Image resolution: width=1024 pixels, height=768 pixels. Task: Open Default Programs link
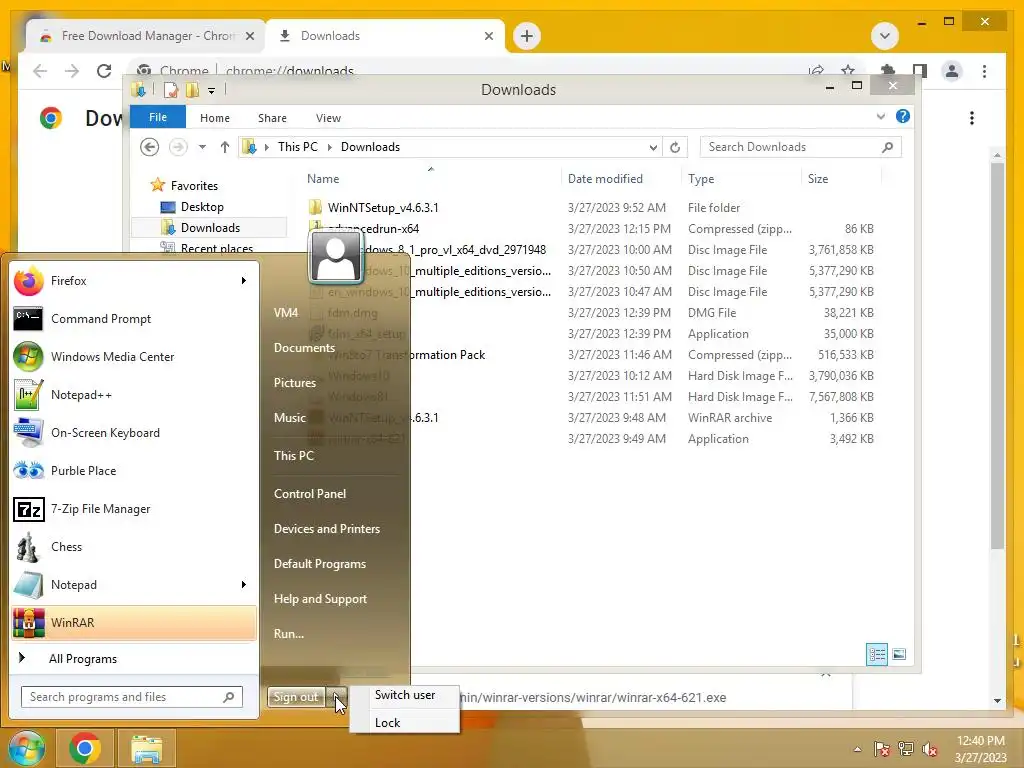coord(320,564)
